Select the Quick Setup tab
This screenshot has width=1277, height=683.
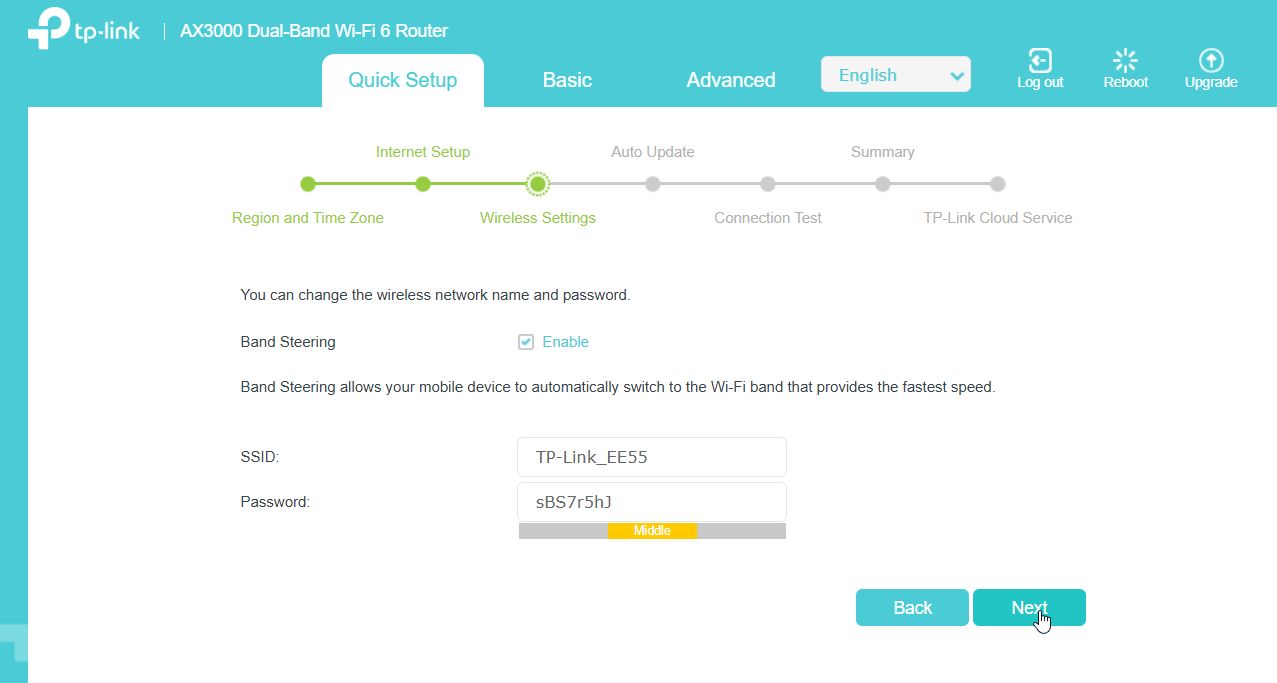point(402,80)
